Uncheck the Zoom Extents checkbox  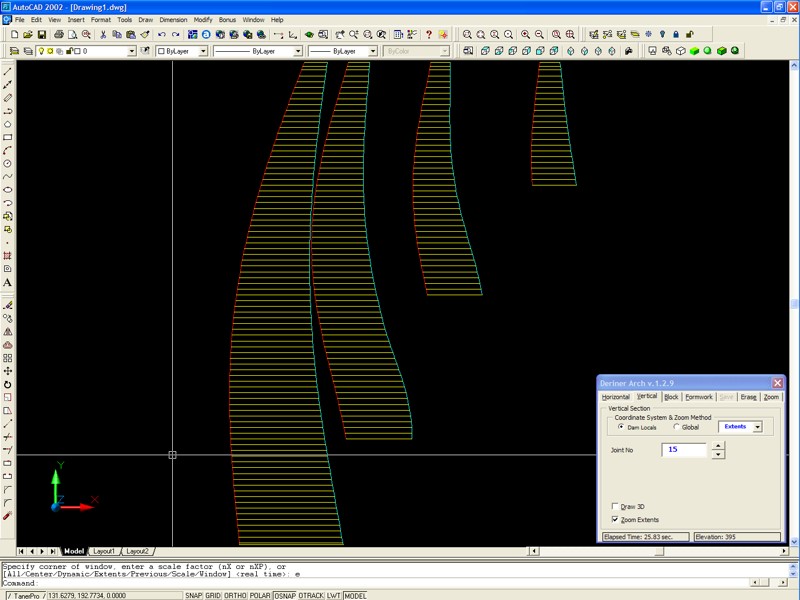[x=616, y=520]
